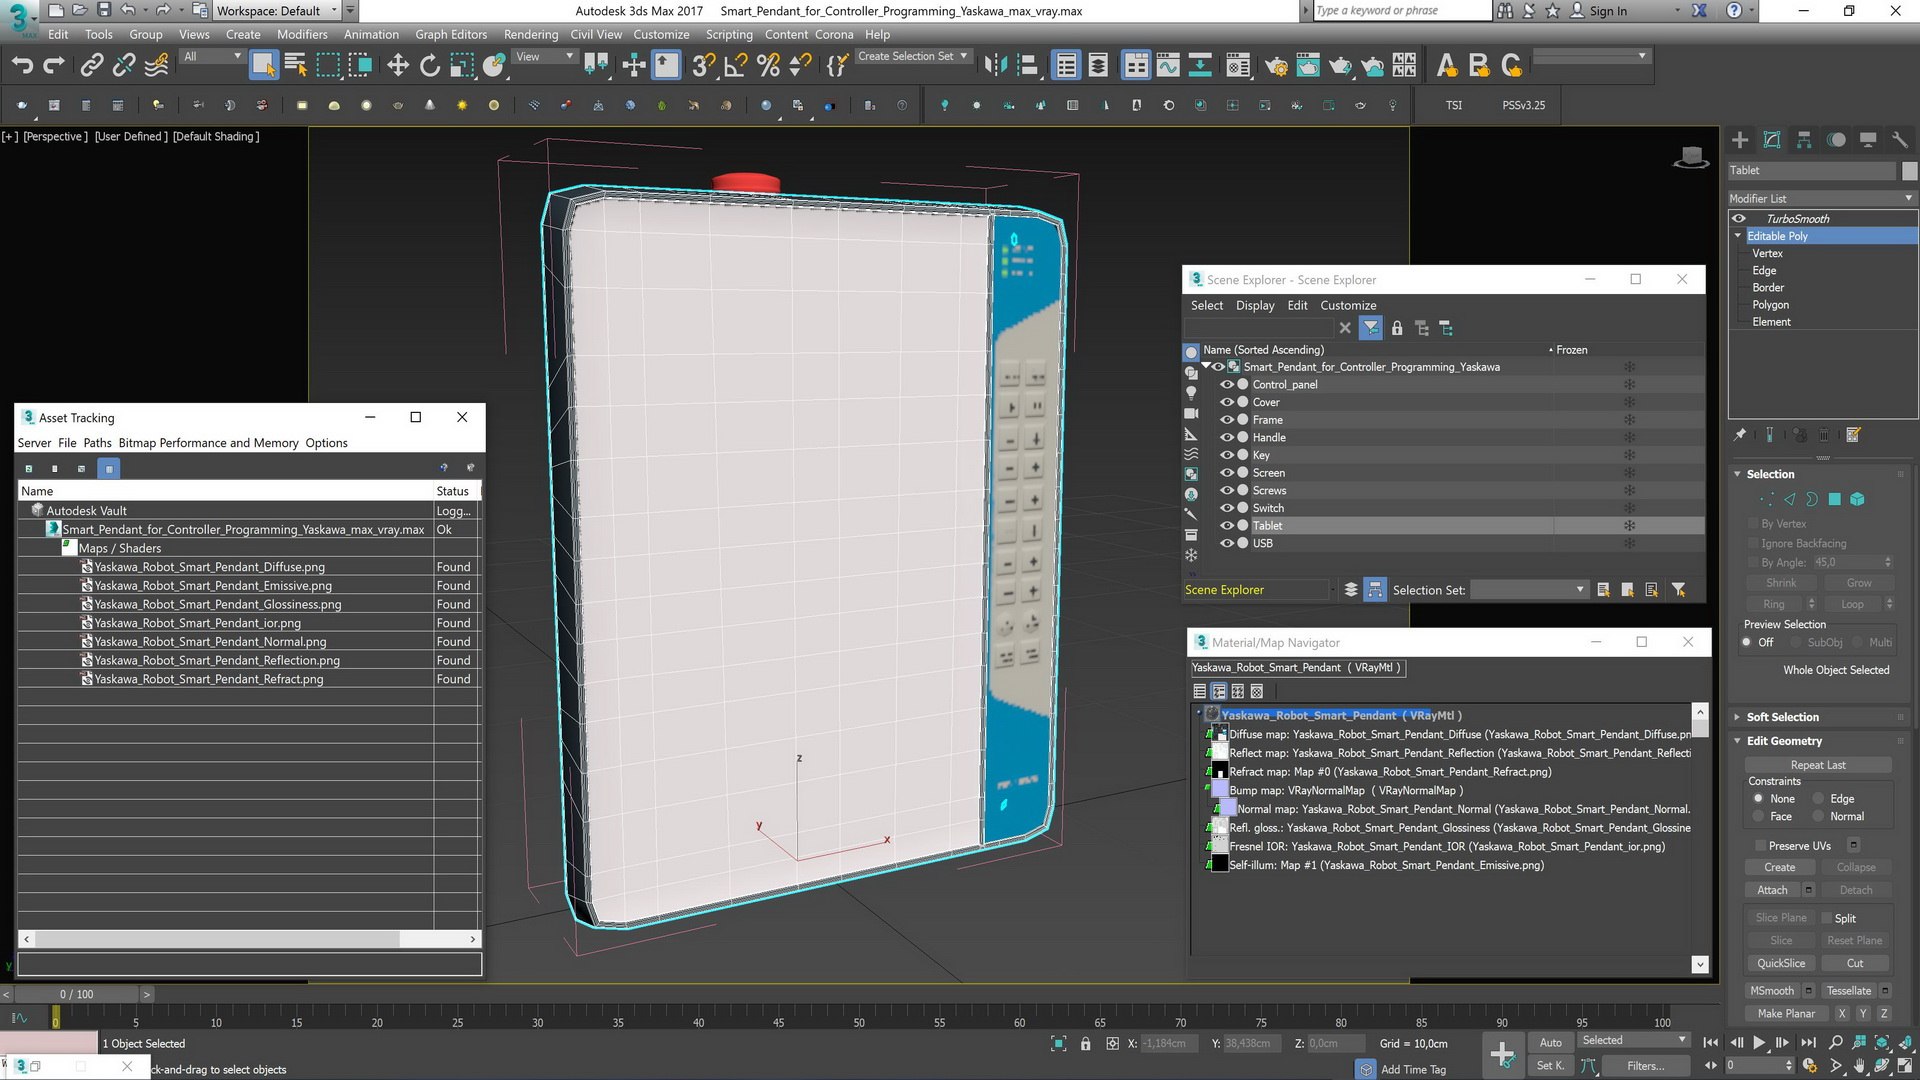Click the Attach button

[1772, 890]
